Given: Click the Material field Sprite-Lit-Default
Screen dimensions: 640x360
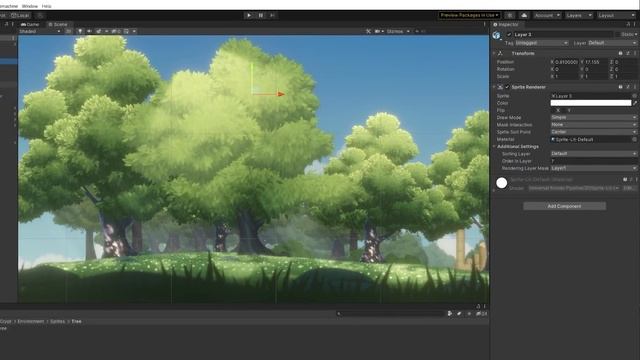Looking at the screenshot, I should [591, 140].
